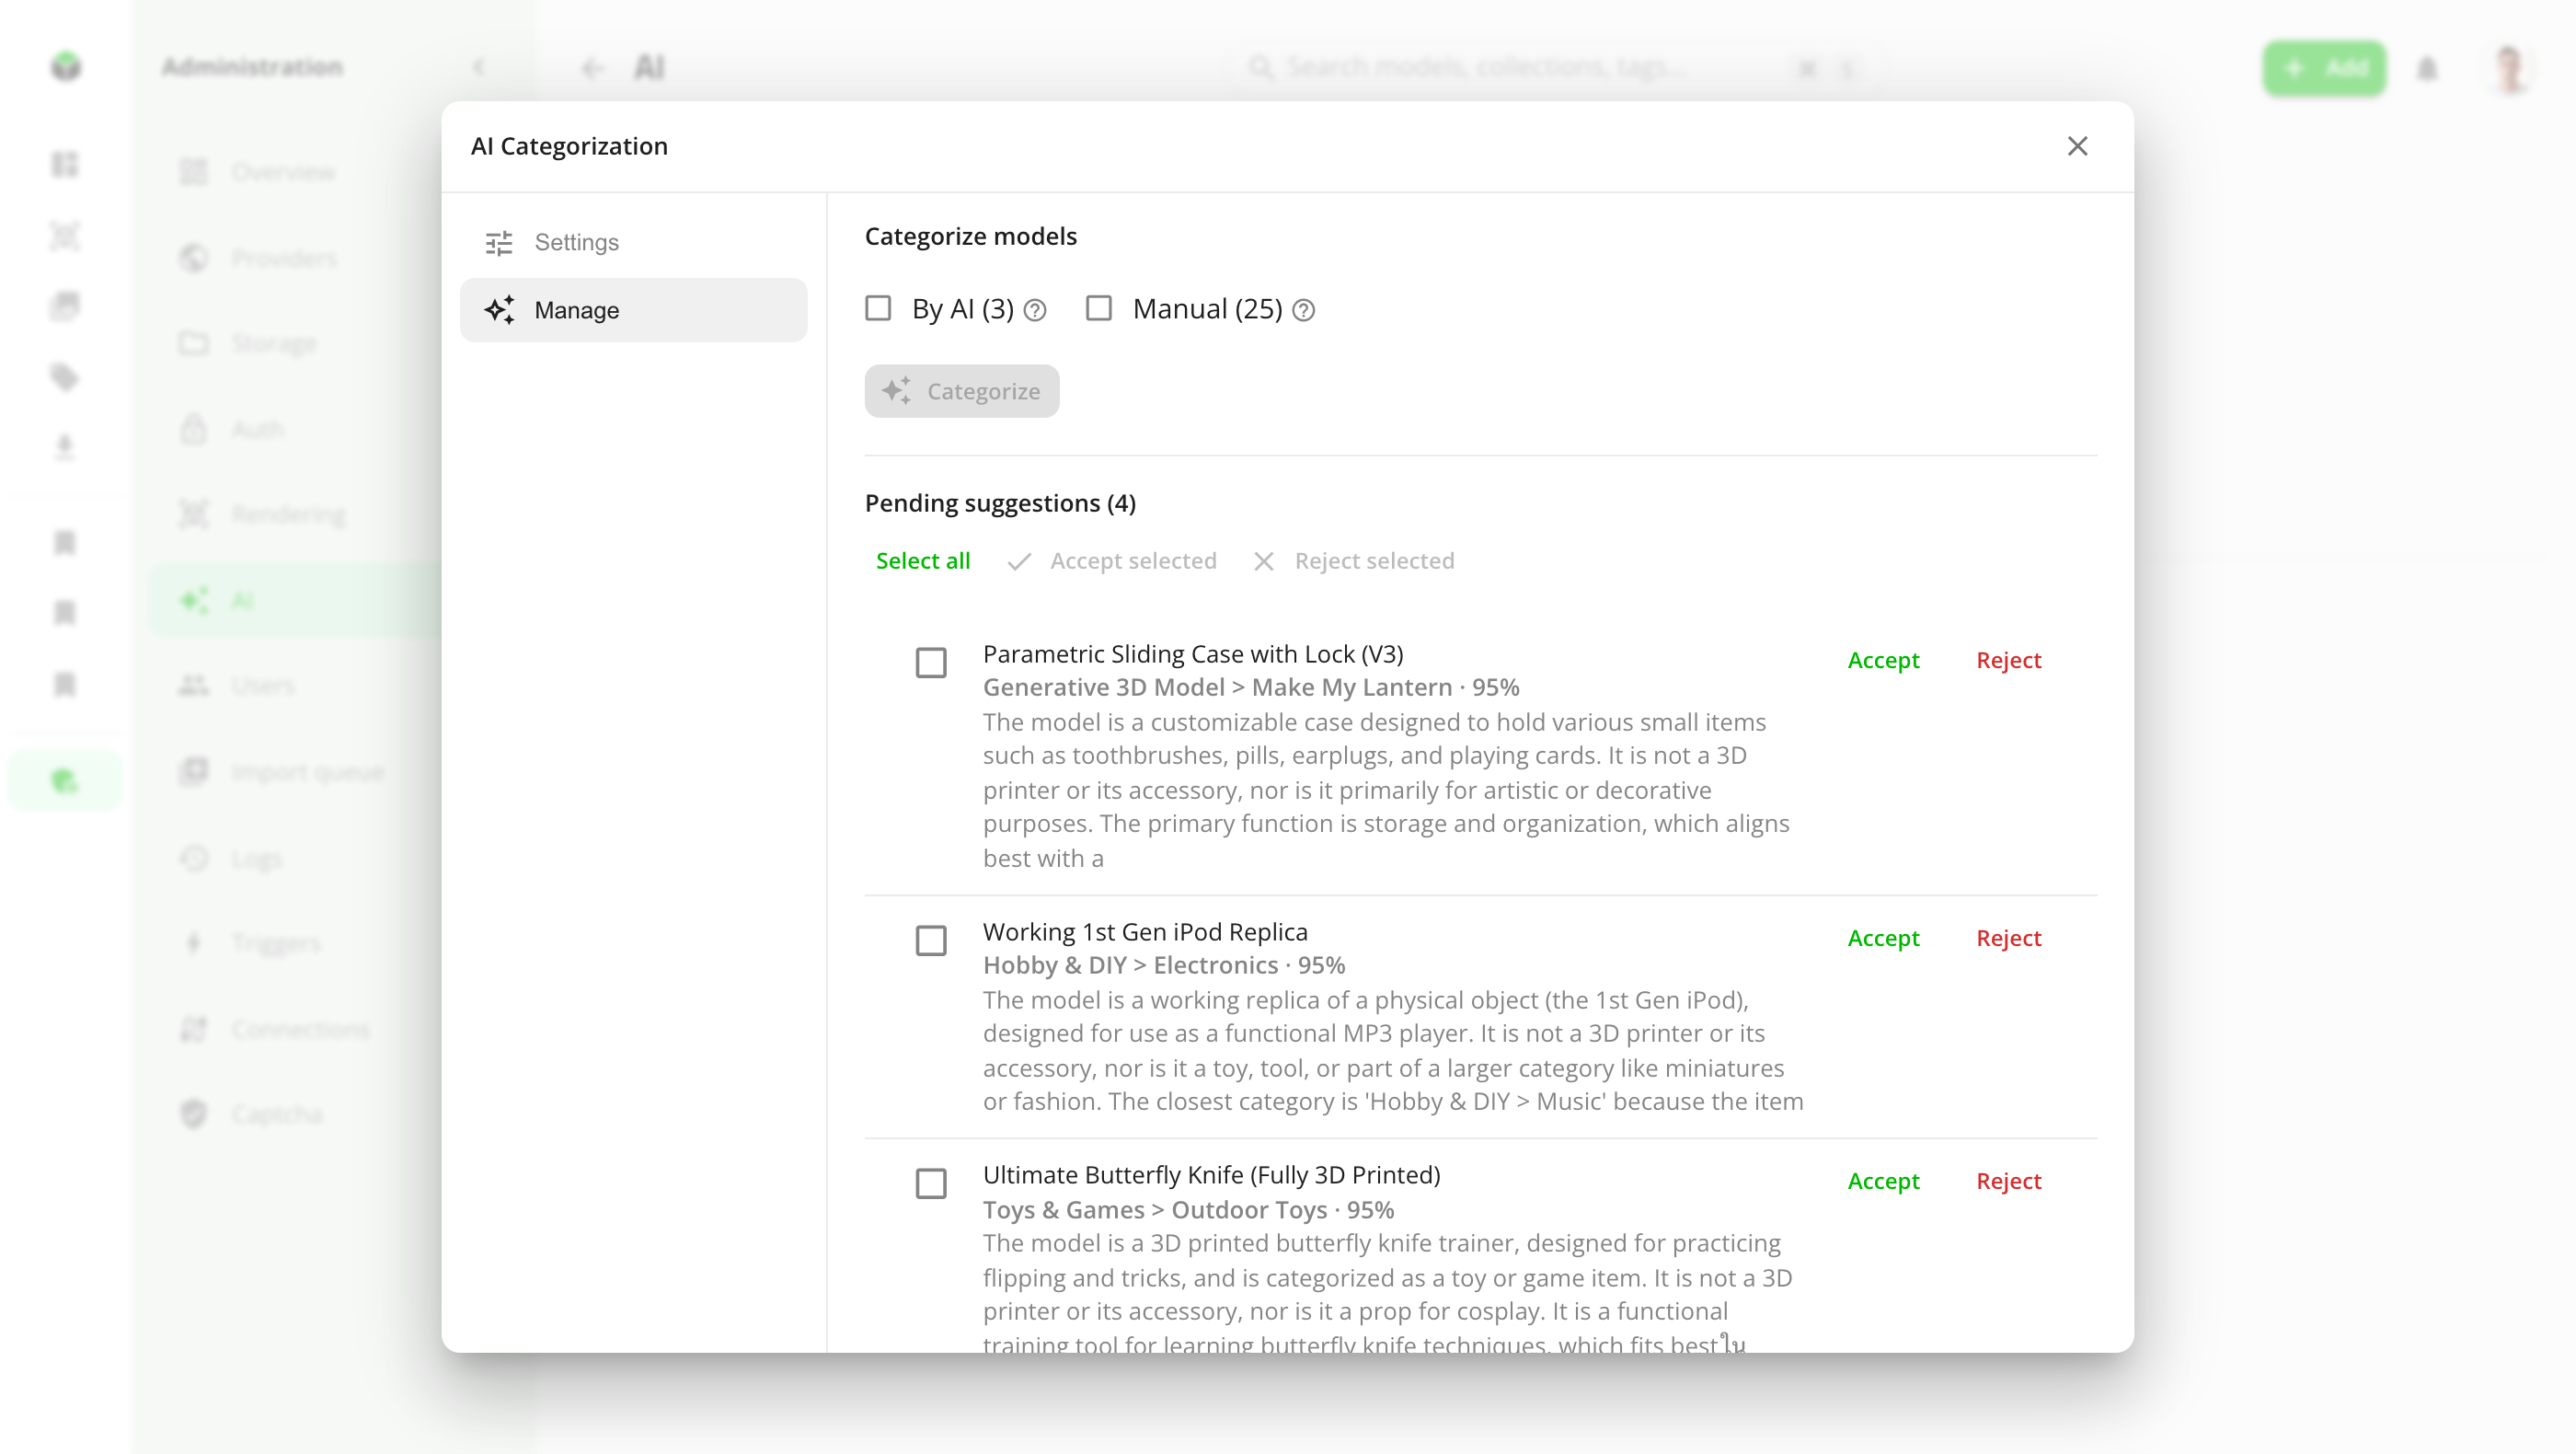Image resolution: width=2576 pixels, height=1454 pixels.
Task: Accept the Butterfly Knife suggestion
Action: [1883, 1181]
